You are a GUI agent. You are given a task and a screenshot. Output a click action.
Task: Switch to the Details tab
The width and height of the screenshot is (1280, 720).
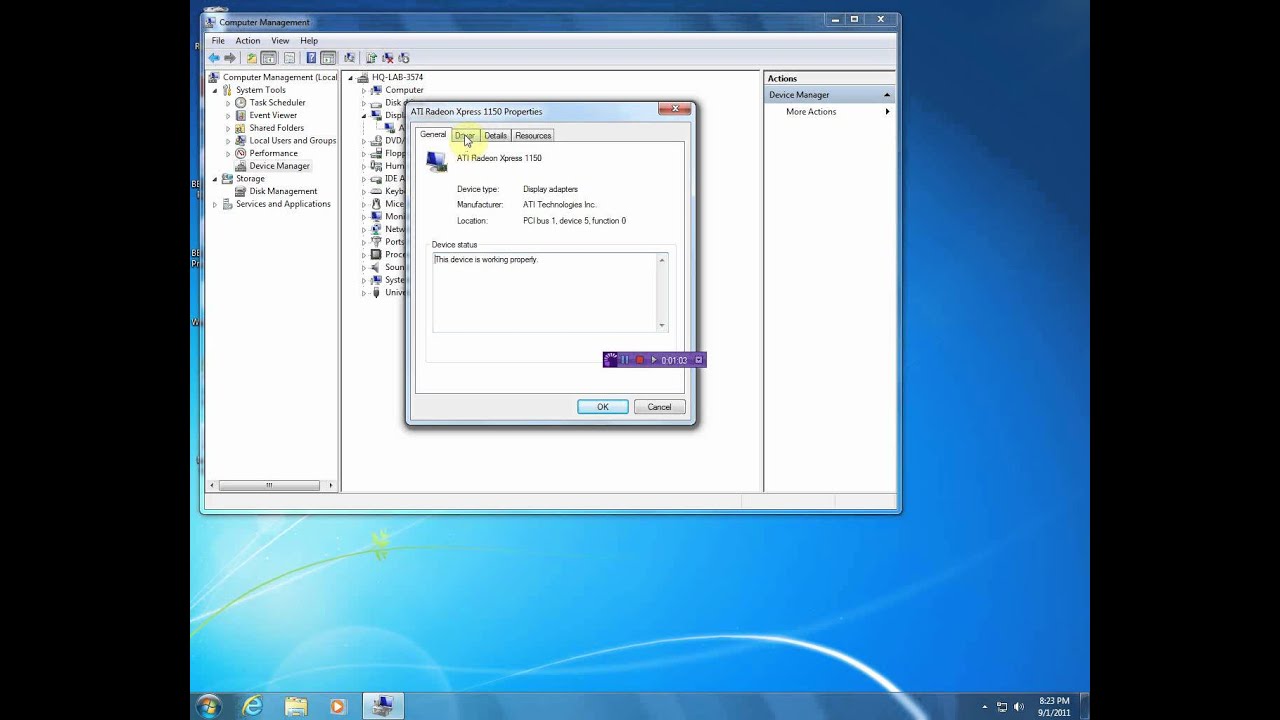coord(495,135)
